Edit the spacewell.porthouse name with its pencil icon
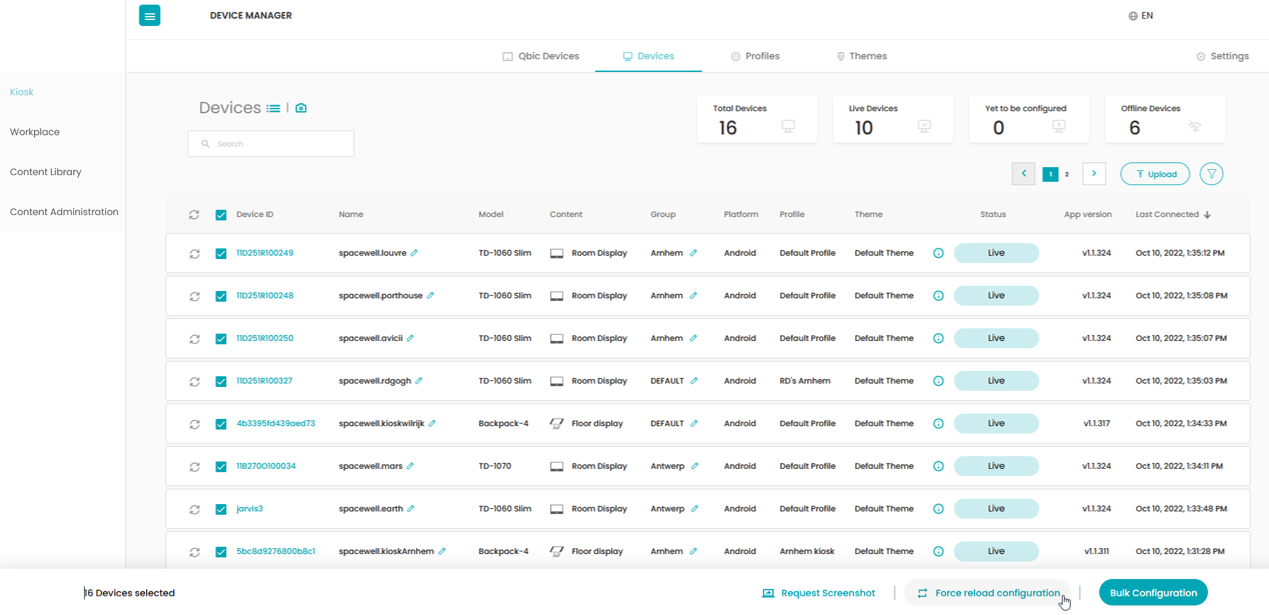 click(x=431, y=296)
